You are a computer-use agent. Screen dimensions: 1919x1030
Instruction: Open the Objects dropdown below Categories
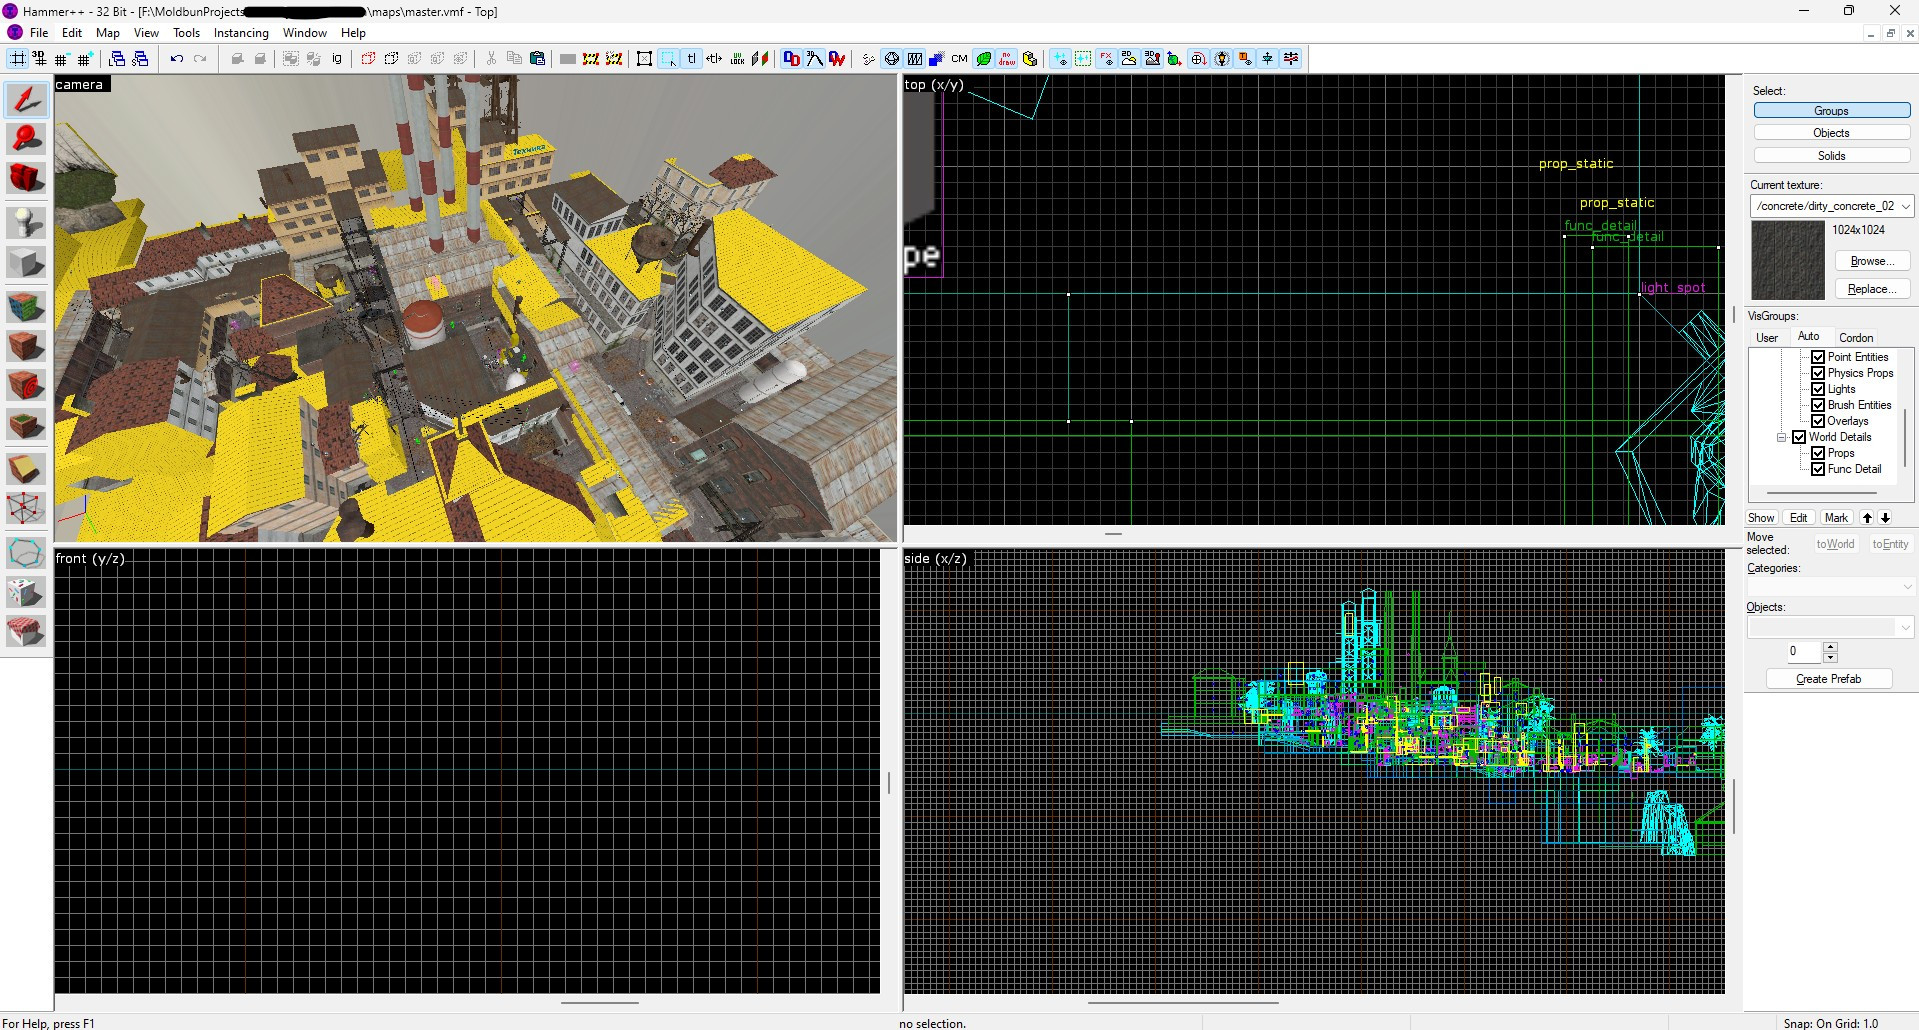click(1830, 627)
